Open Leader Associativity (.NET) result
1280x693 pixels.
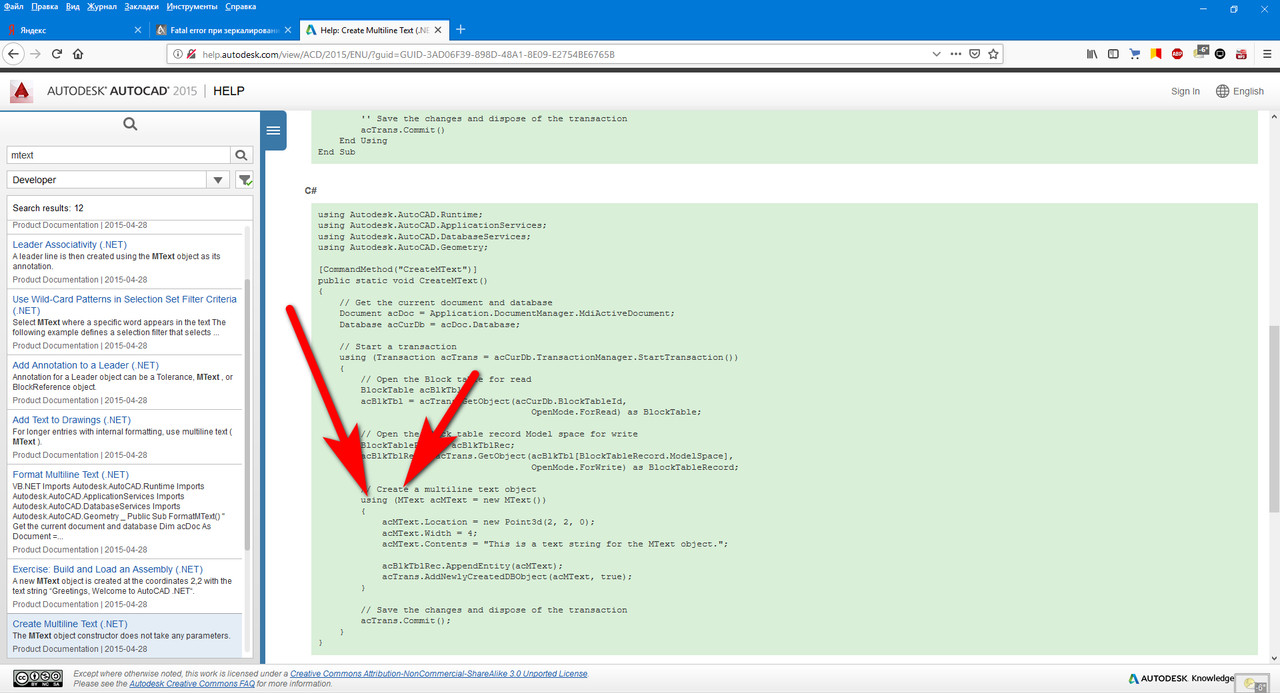coord(69,244)
